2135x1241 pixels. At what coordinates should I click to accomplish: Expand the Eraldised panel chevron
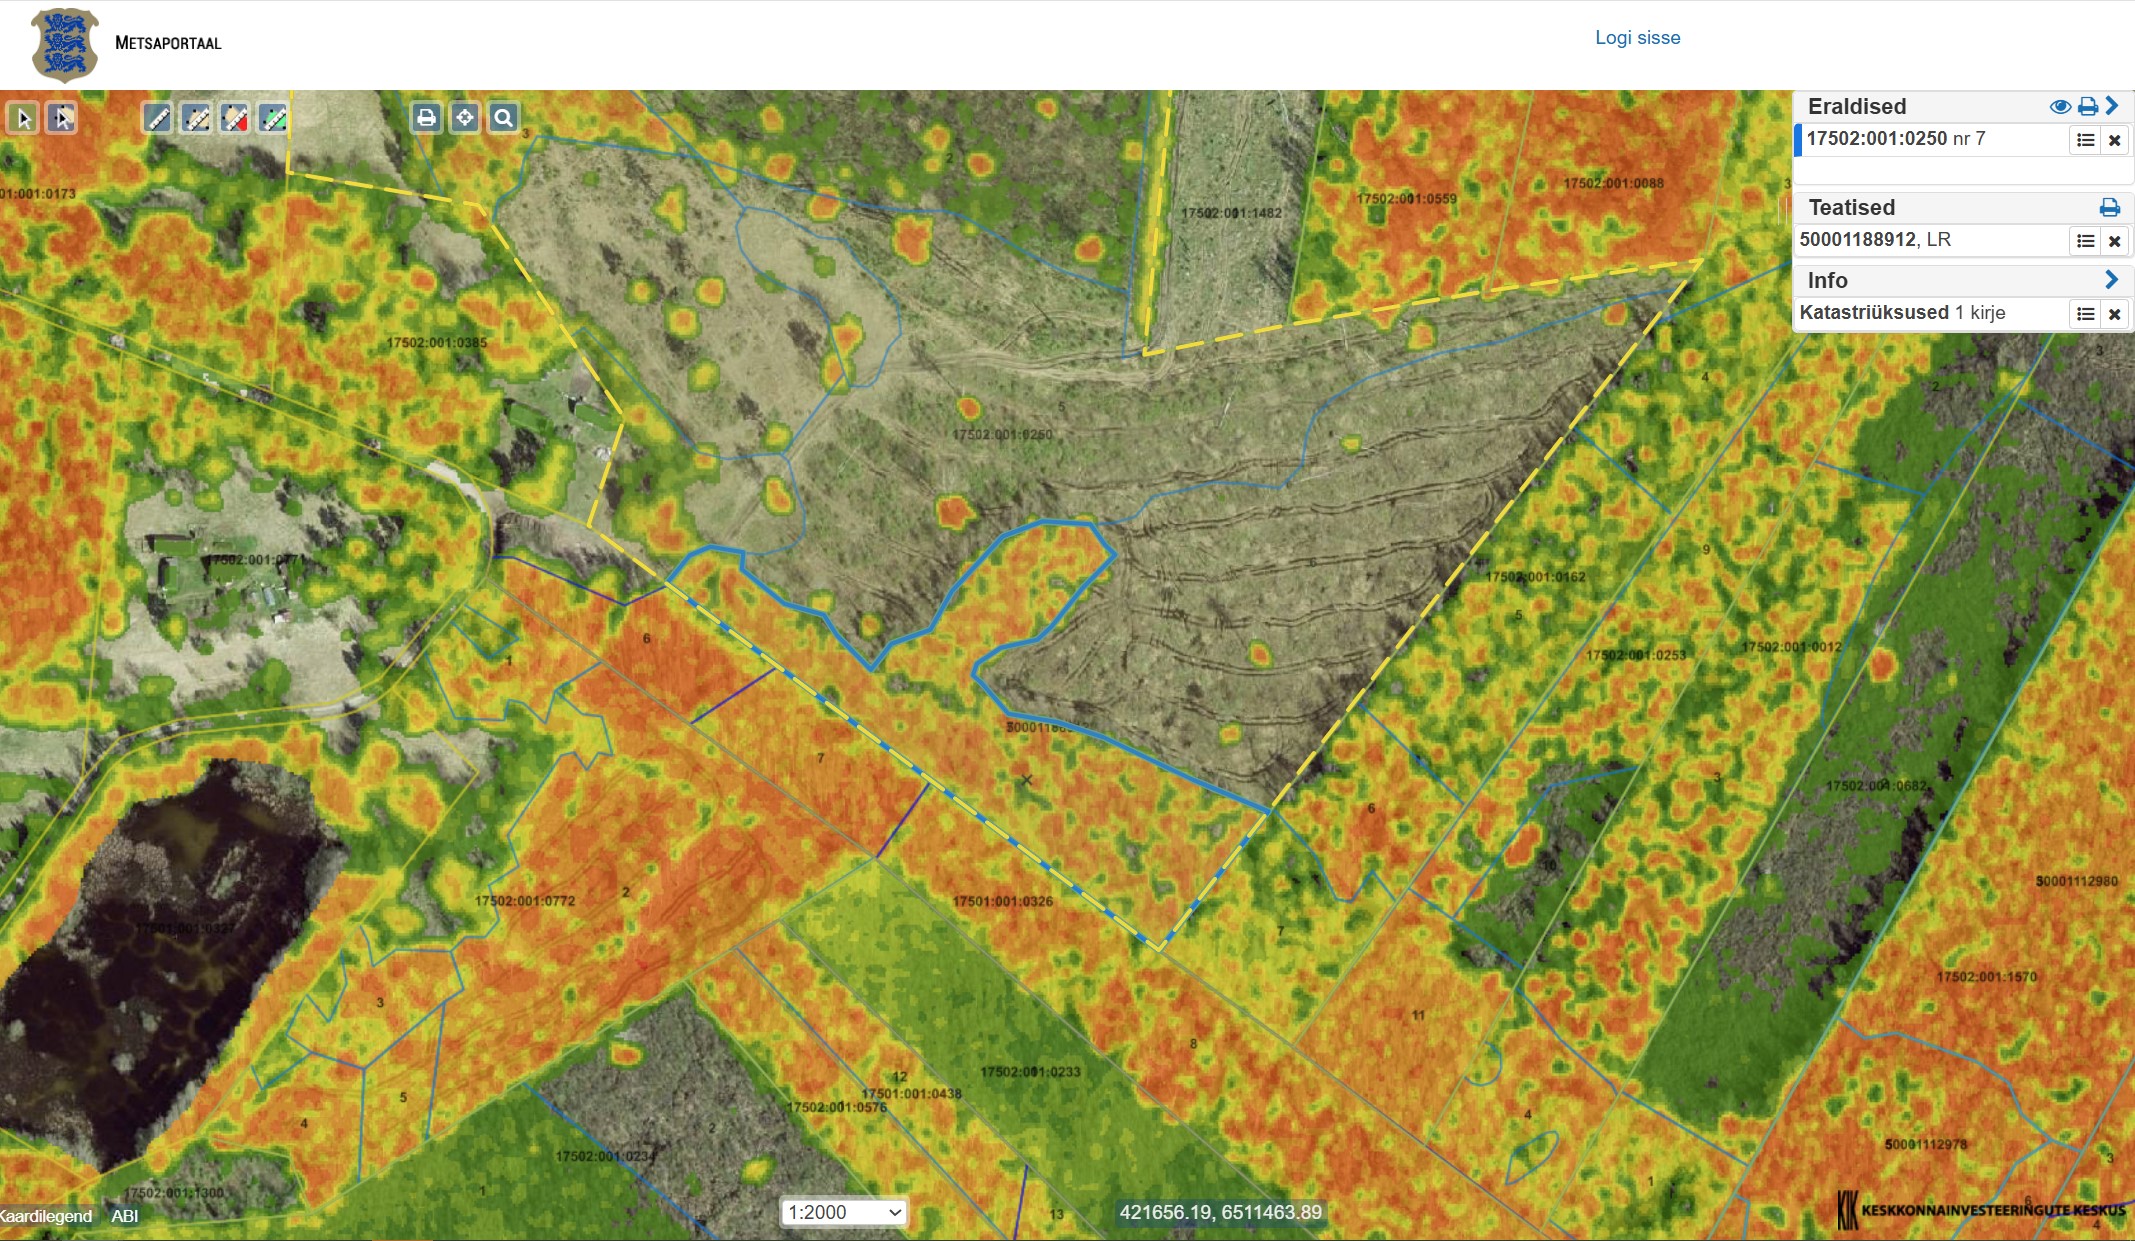[x=2112, y=106]
